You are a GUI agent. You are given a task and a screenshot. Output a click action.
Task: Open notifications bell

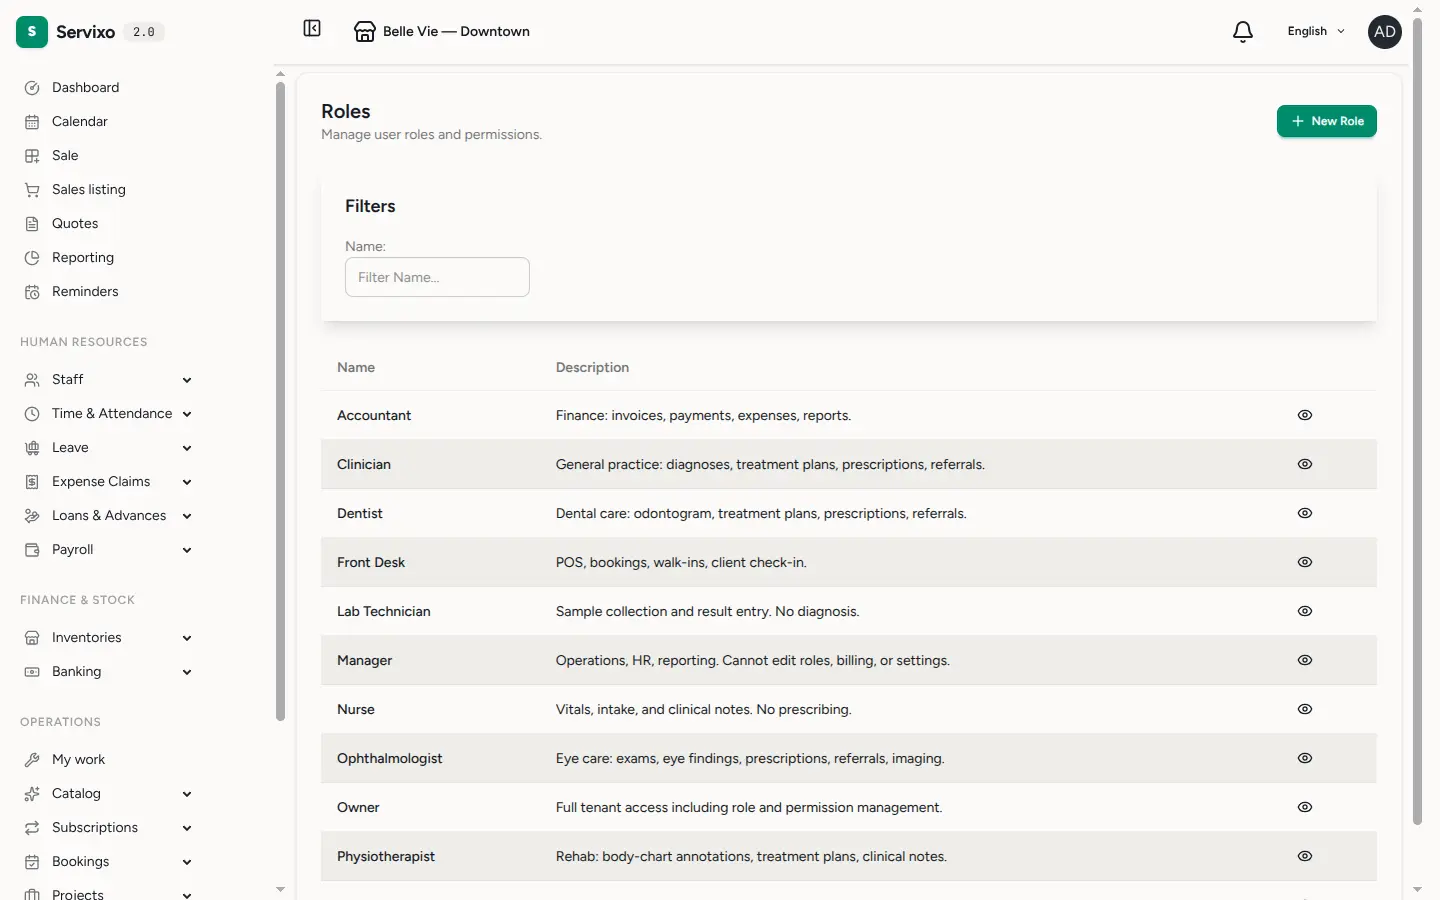(1243, 32)
